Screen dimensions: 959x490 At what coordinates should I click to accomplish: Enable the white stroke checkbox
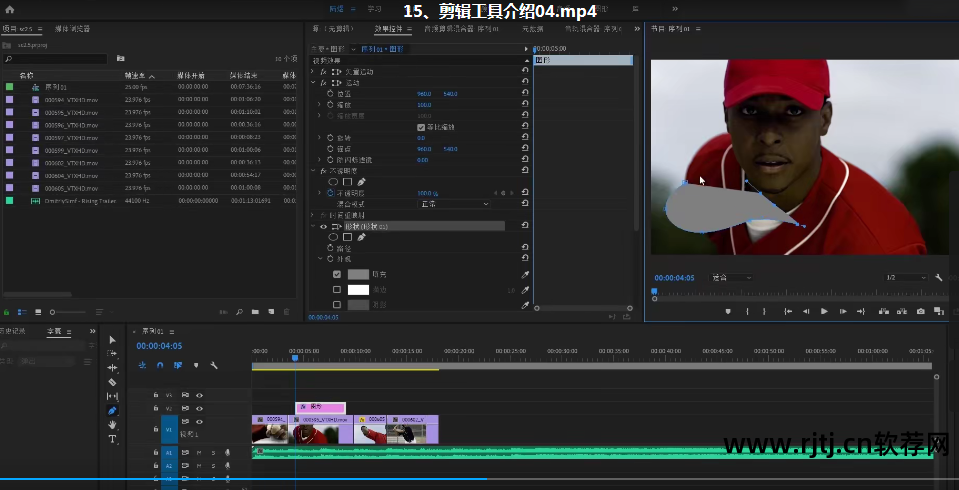[x=337, y=290]
